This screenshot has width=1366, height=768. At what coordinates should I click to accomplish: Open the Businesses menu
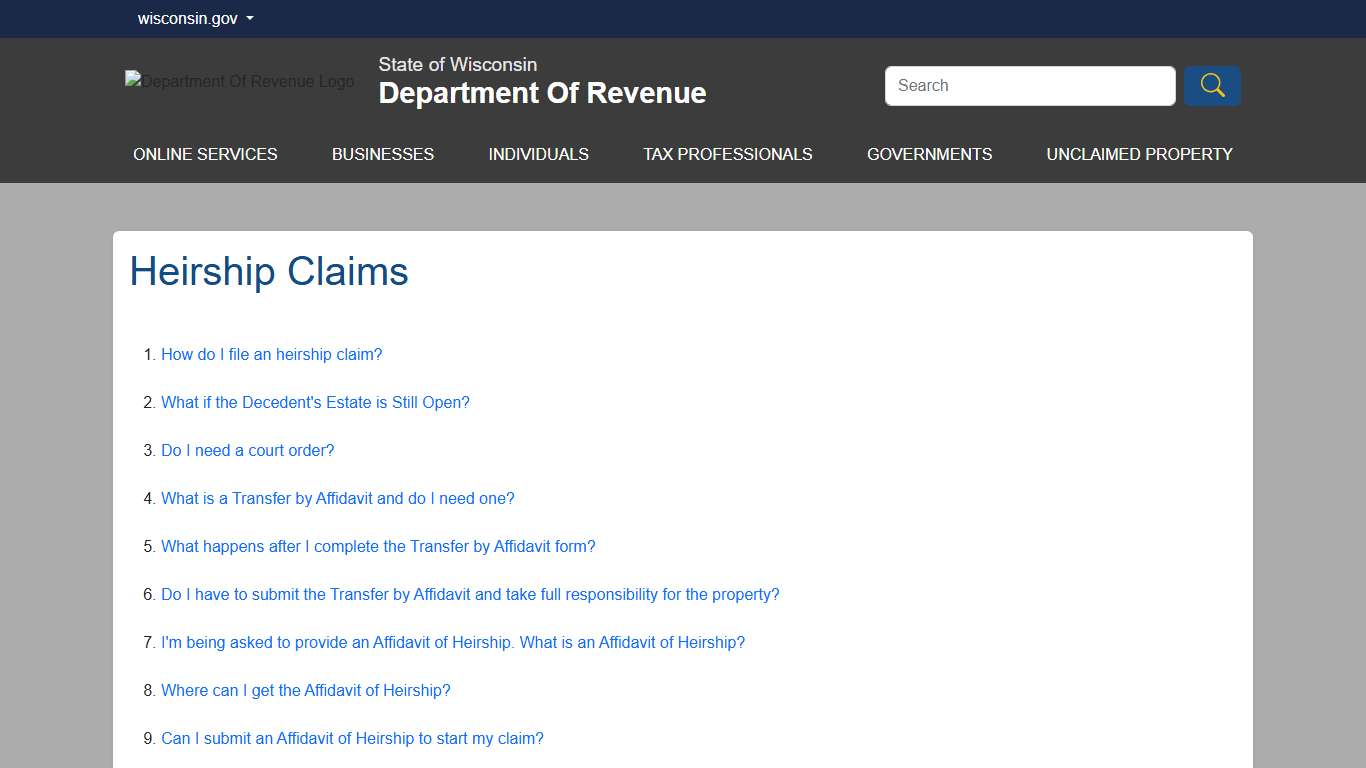click(x=383, y=154)
